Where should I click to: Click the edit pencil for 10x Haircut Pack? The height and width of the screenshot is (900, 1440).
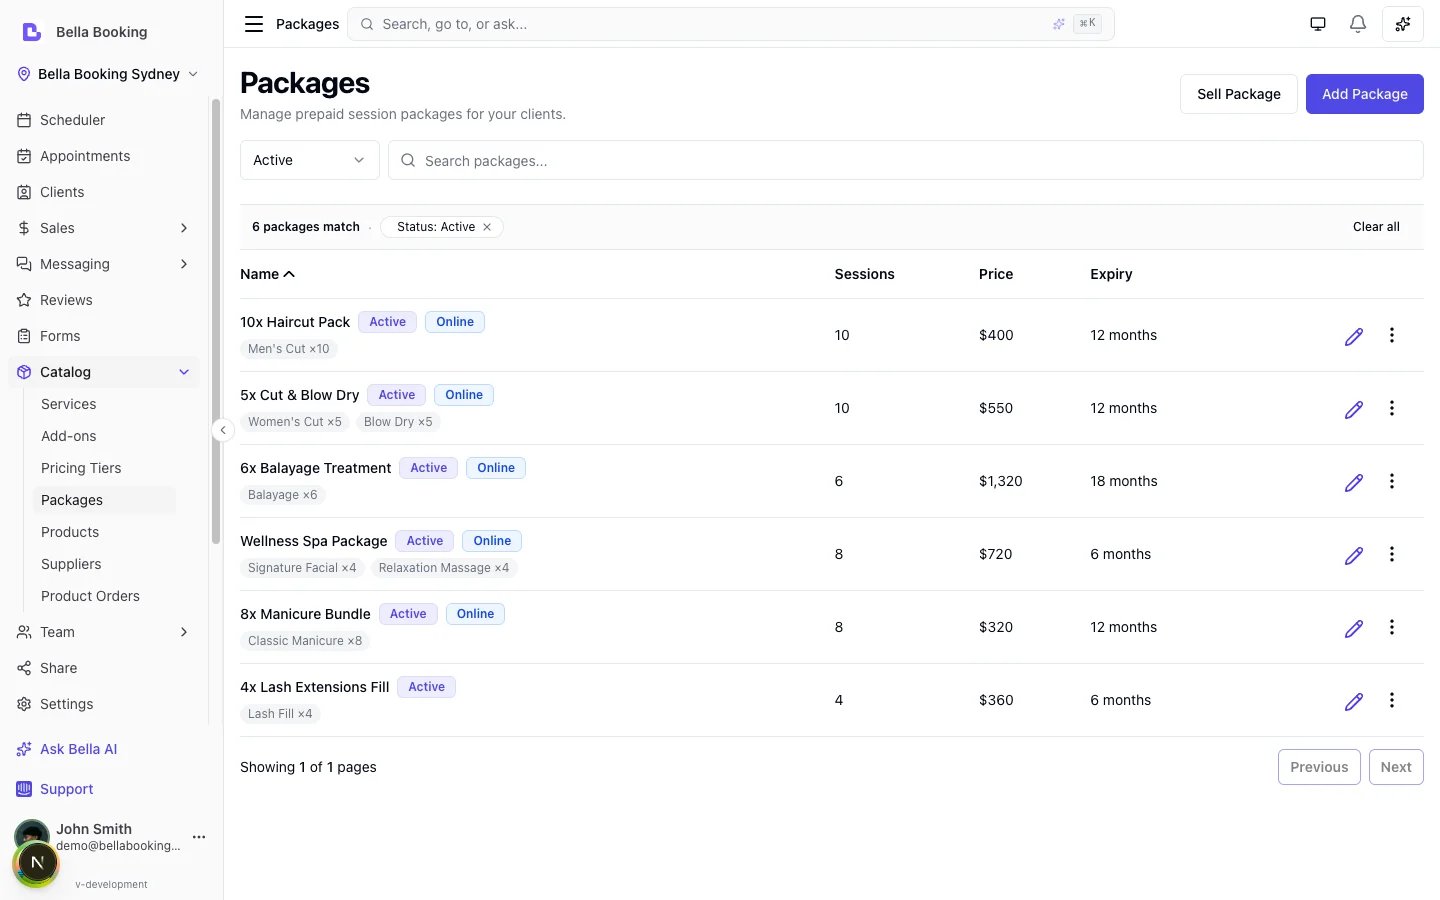pyautogui.click(x=1353, y=336)
